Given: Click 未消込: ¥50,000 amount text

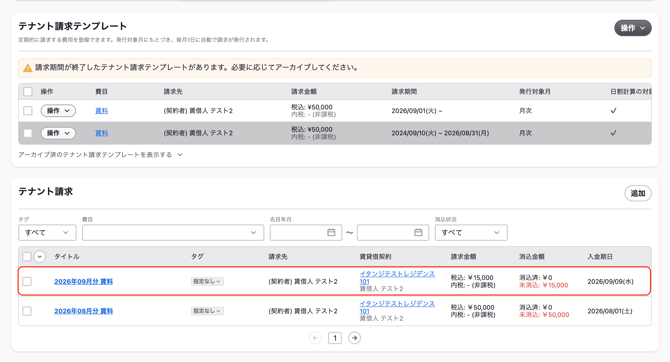Looking at the screenshot, I should (x=544, y=315).
